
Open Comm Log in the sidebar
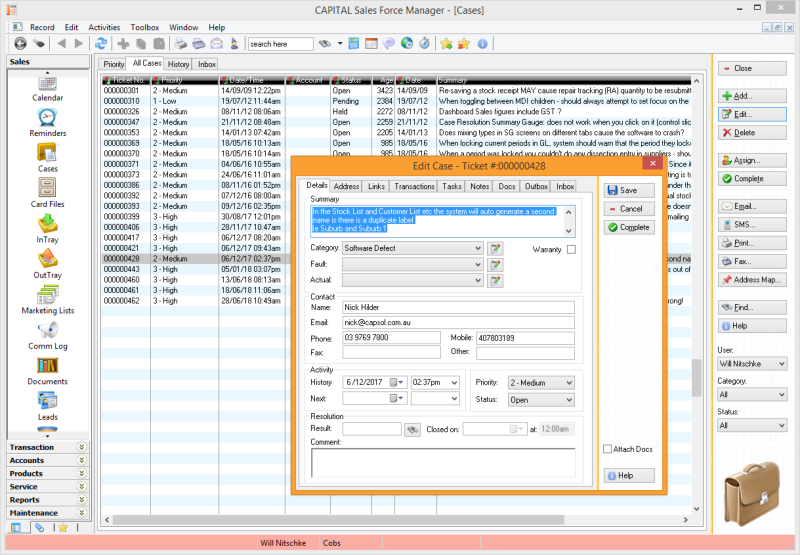click(x=47, y=336)
